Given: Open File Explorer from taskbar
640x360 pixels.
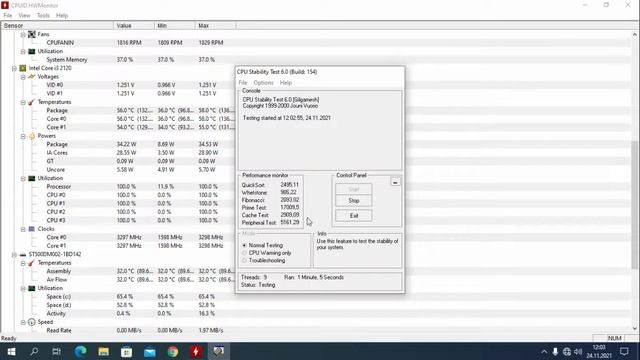Looking at the screenshot, I should click(x=103, y=351).
